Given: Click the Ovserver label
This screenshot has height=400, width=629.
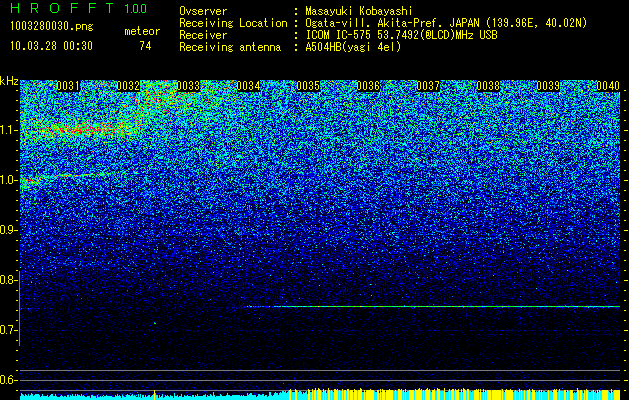Looking at the screenshot, I should coord(203,11).
